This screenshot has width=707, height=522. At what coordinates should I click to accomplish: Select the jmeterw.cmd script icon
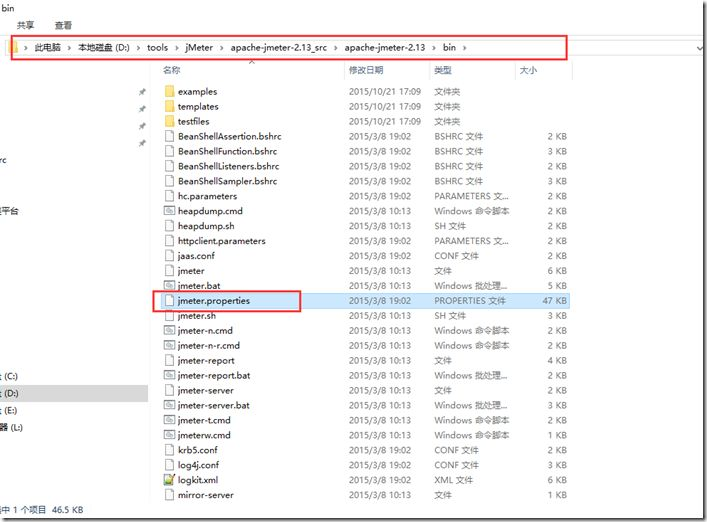coord(169,435)
